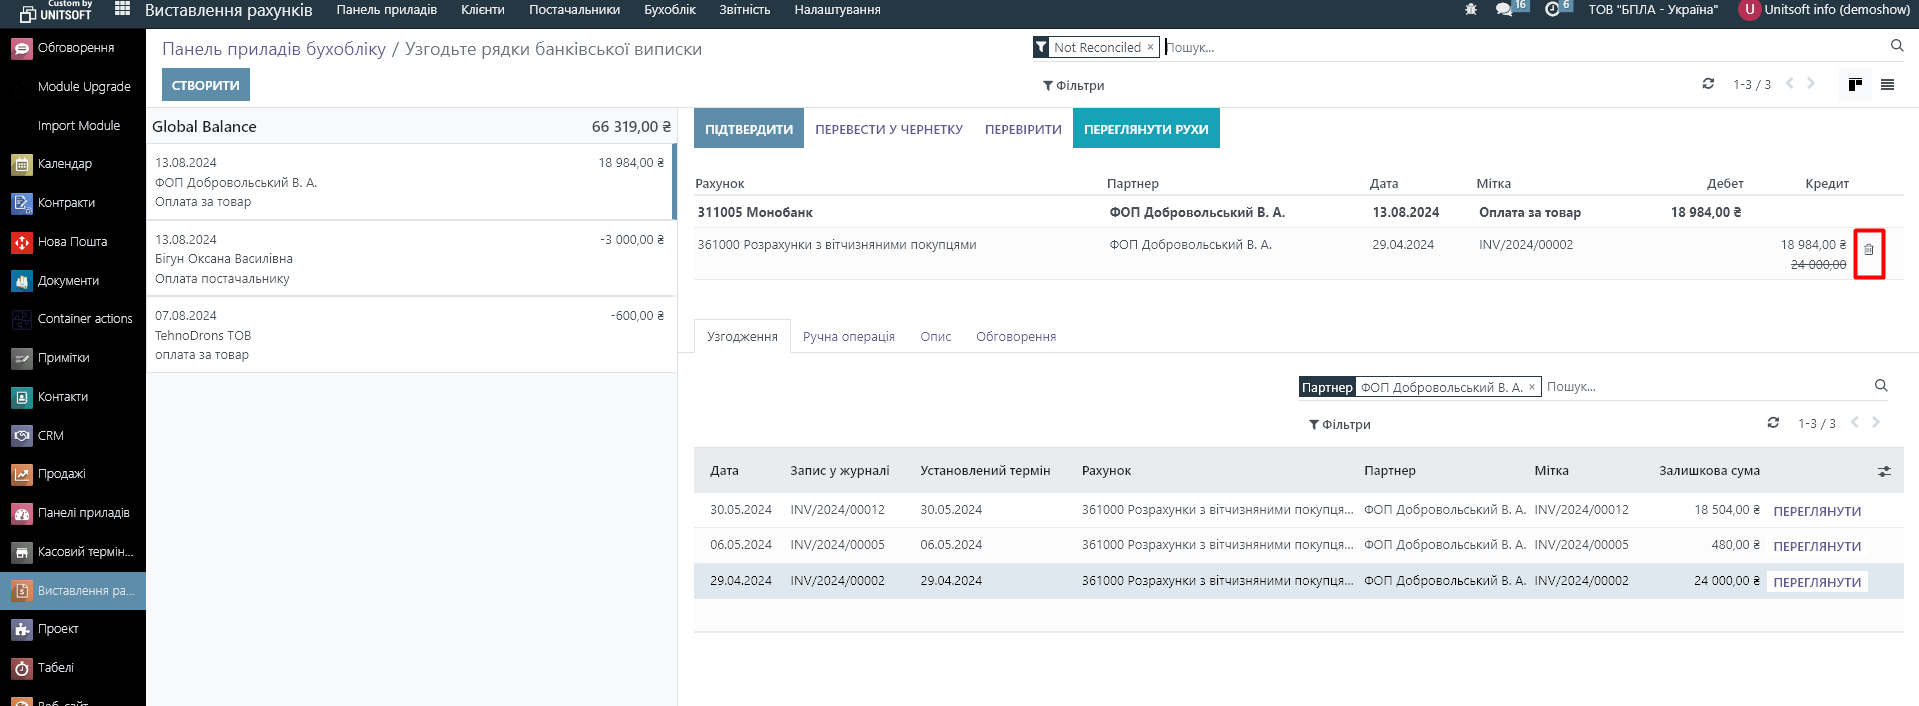Open the chat messages icon in top bar
This screenshot has height=706, width=1919.
click(1504, 9)
